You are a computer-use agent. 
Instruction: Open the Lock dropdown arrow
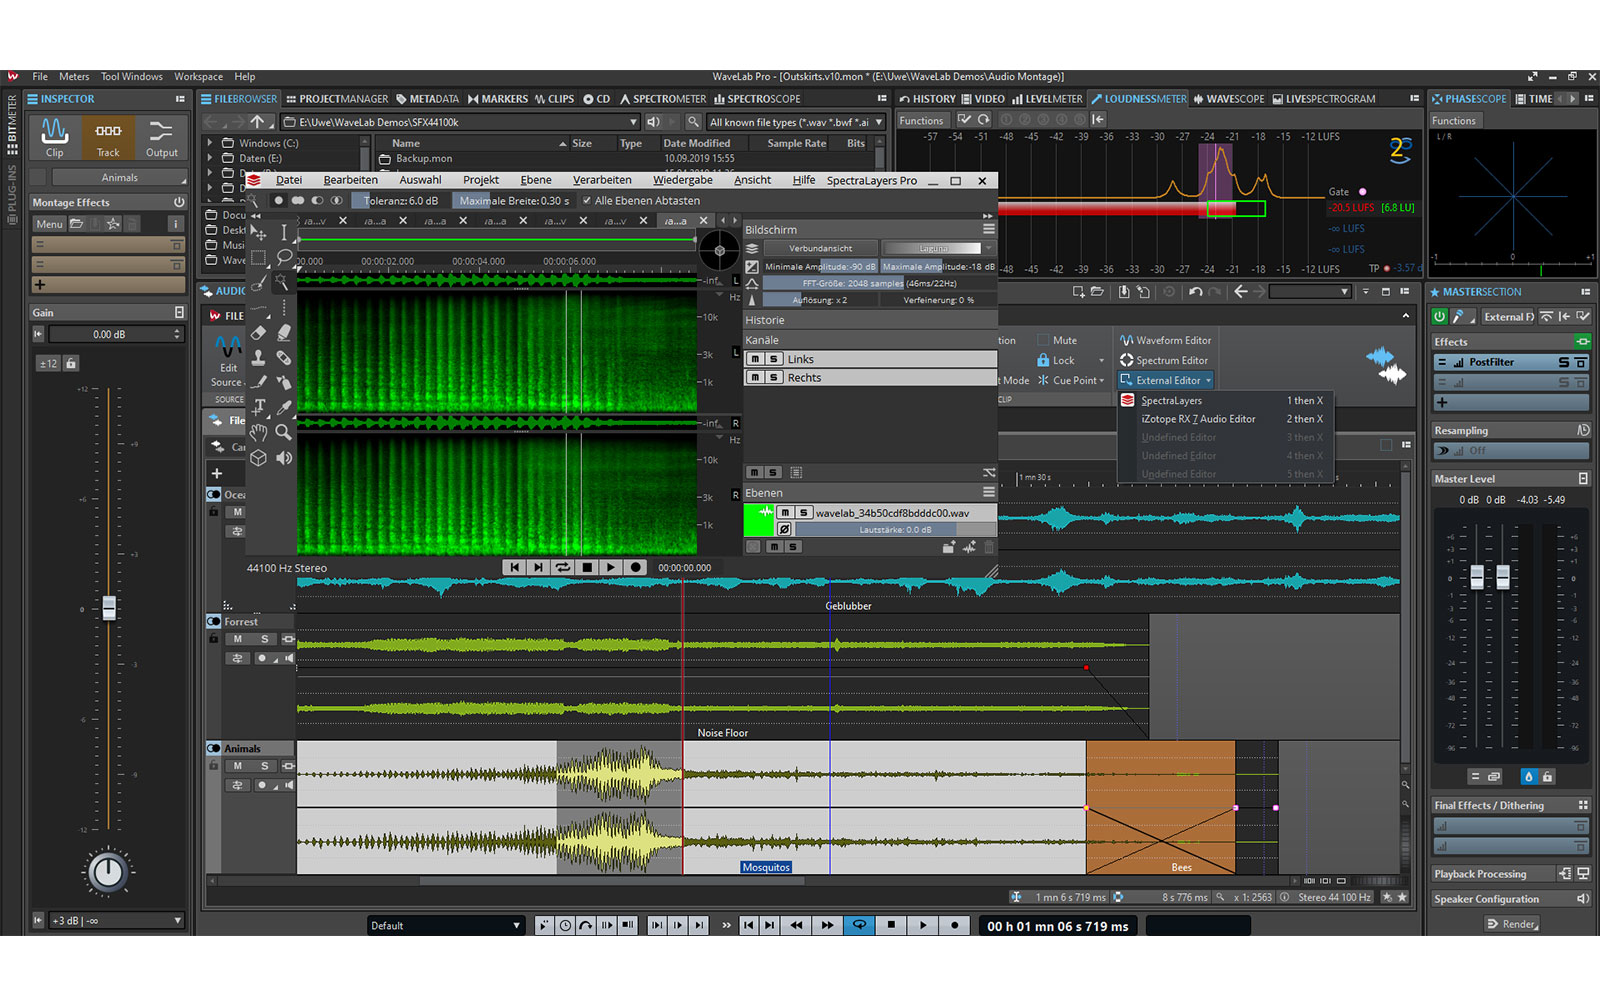coord(1102,360)
